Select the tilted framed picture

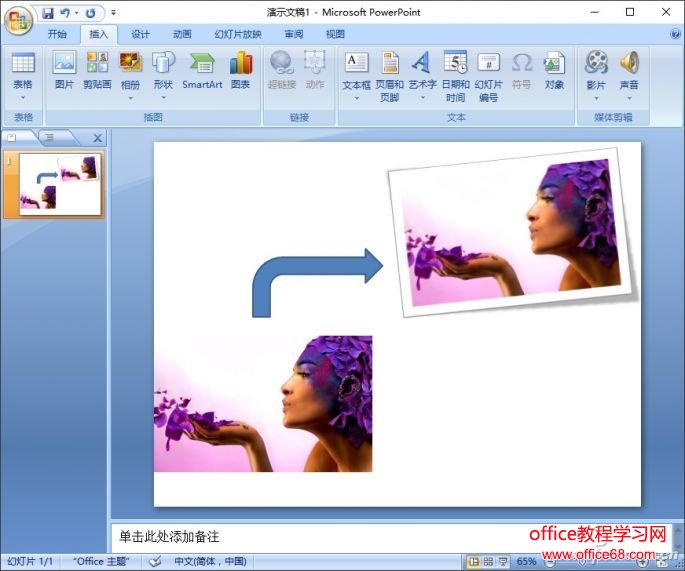511,232
